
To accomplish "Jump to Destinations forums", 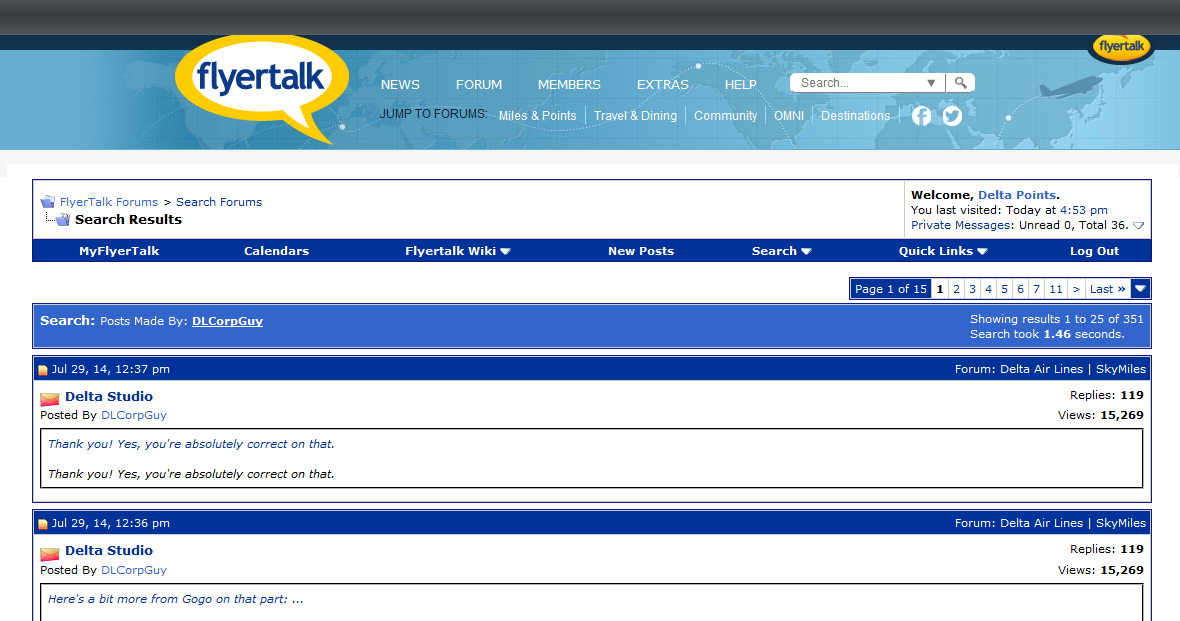I will (855, 116).
